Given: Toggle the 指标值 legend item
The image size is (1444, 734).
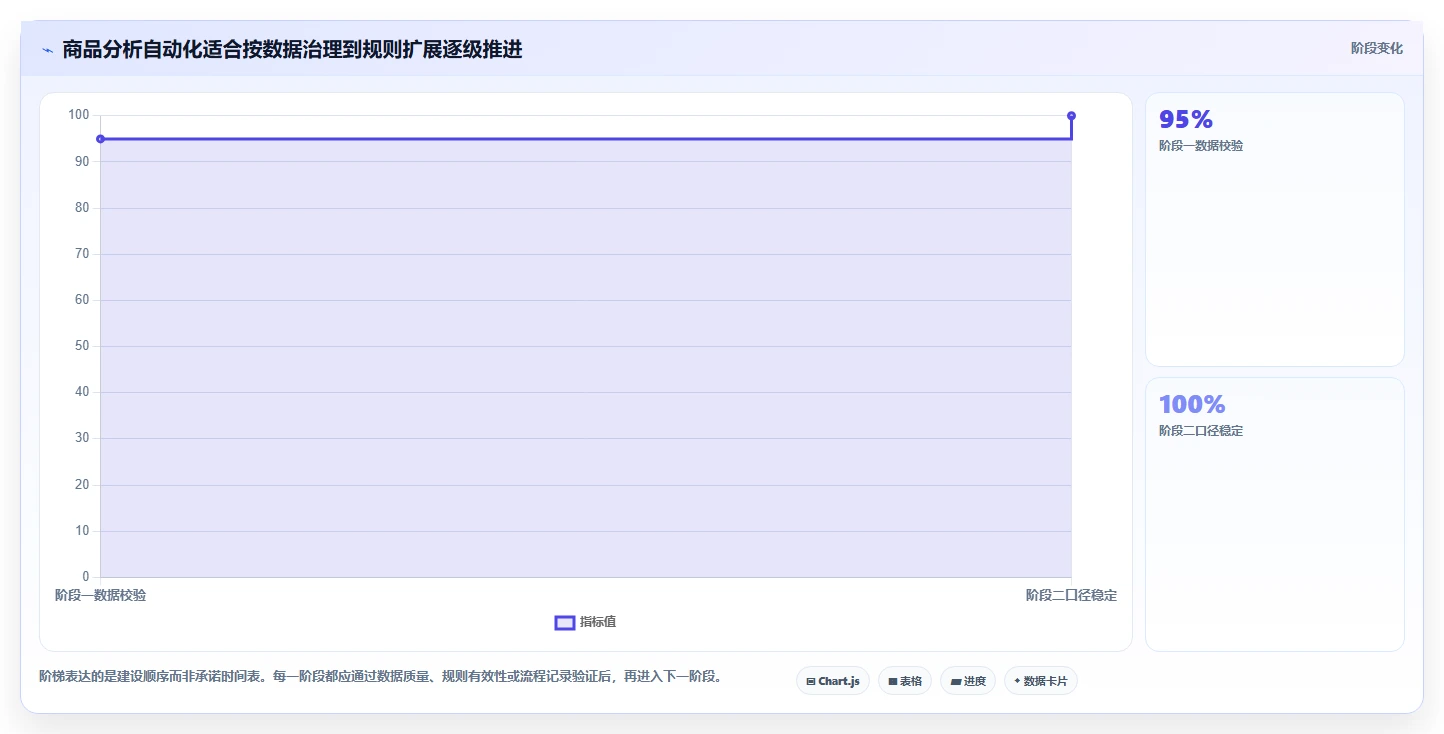Looking at the screenshot, I should coord(586,622).
